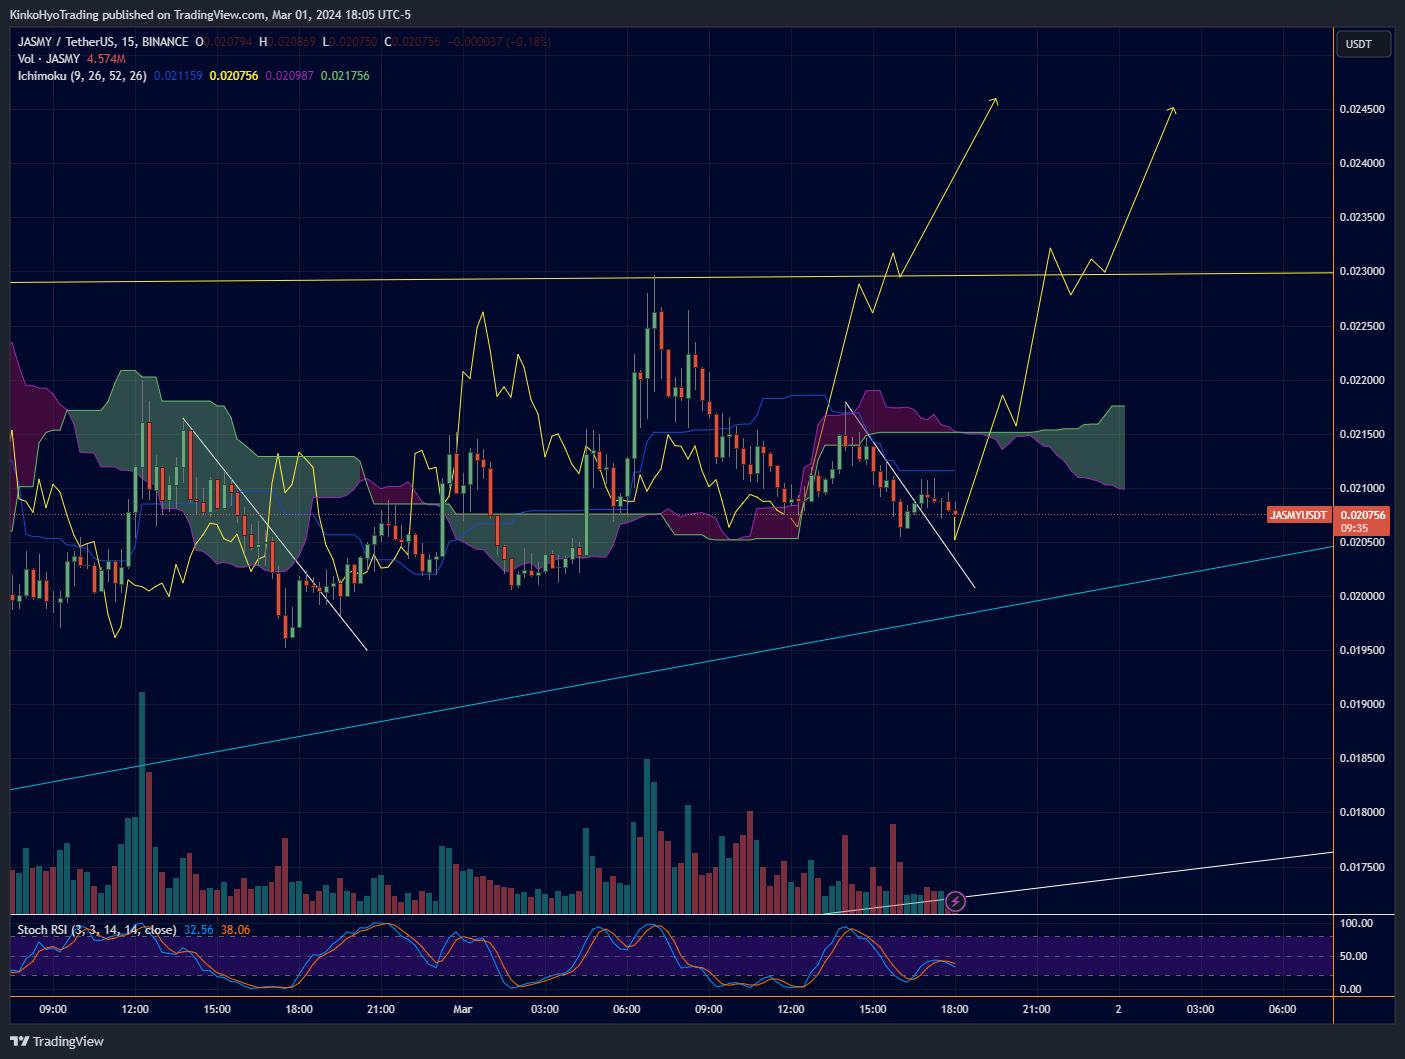The height and width of the screenshot is (1059, 1405).
Task: Click the 0.018000 price axis label
Action: (x=1362, y=812)
